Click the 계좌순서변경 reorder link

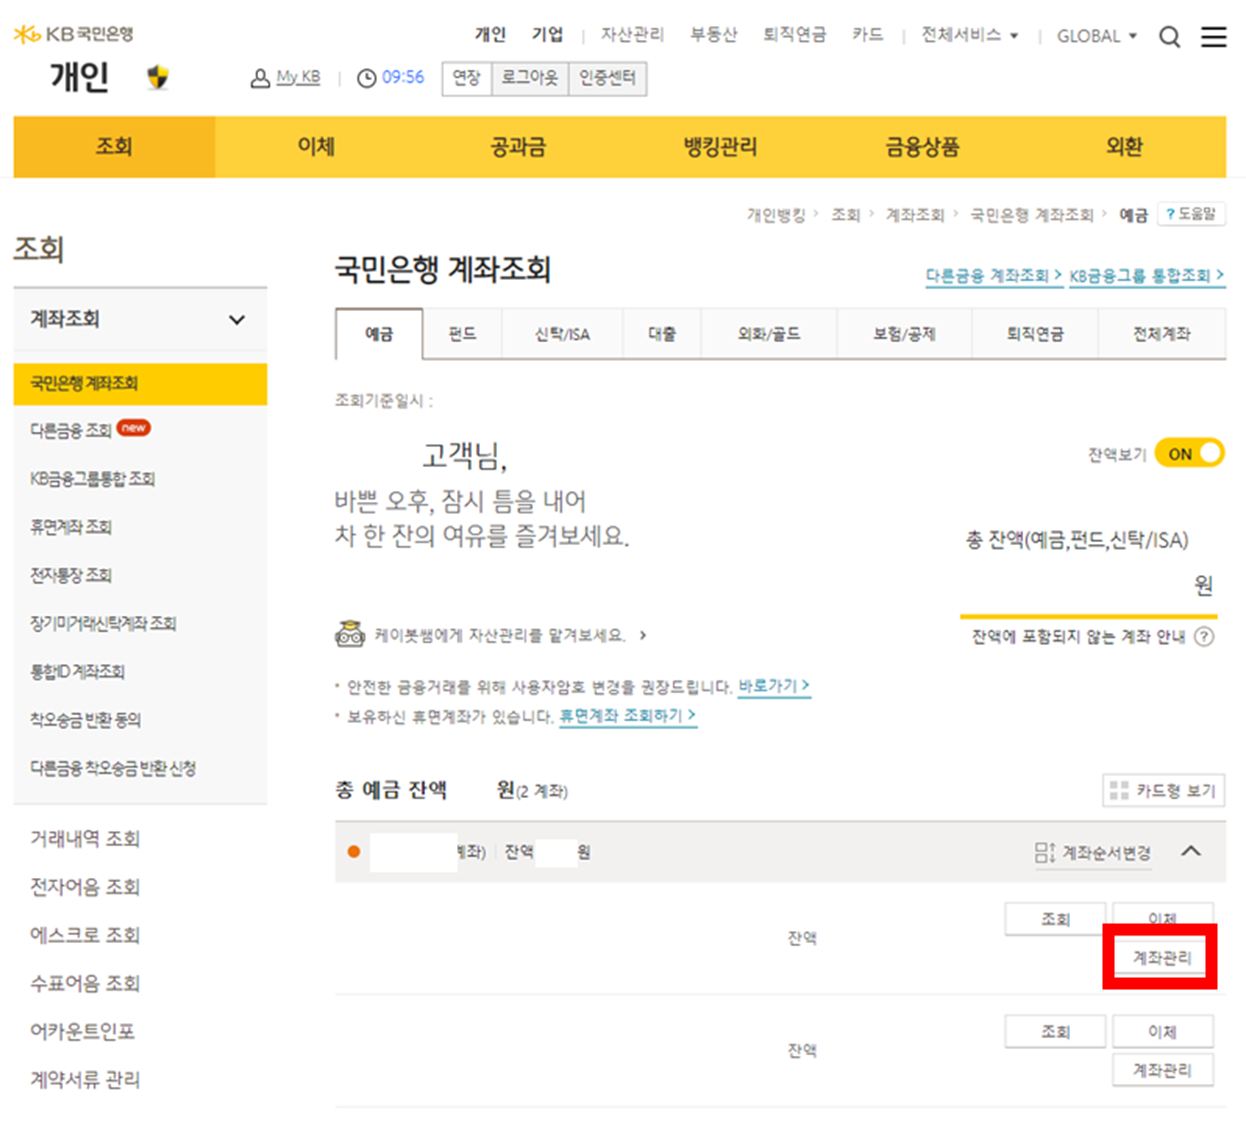tap(1092, 852)
